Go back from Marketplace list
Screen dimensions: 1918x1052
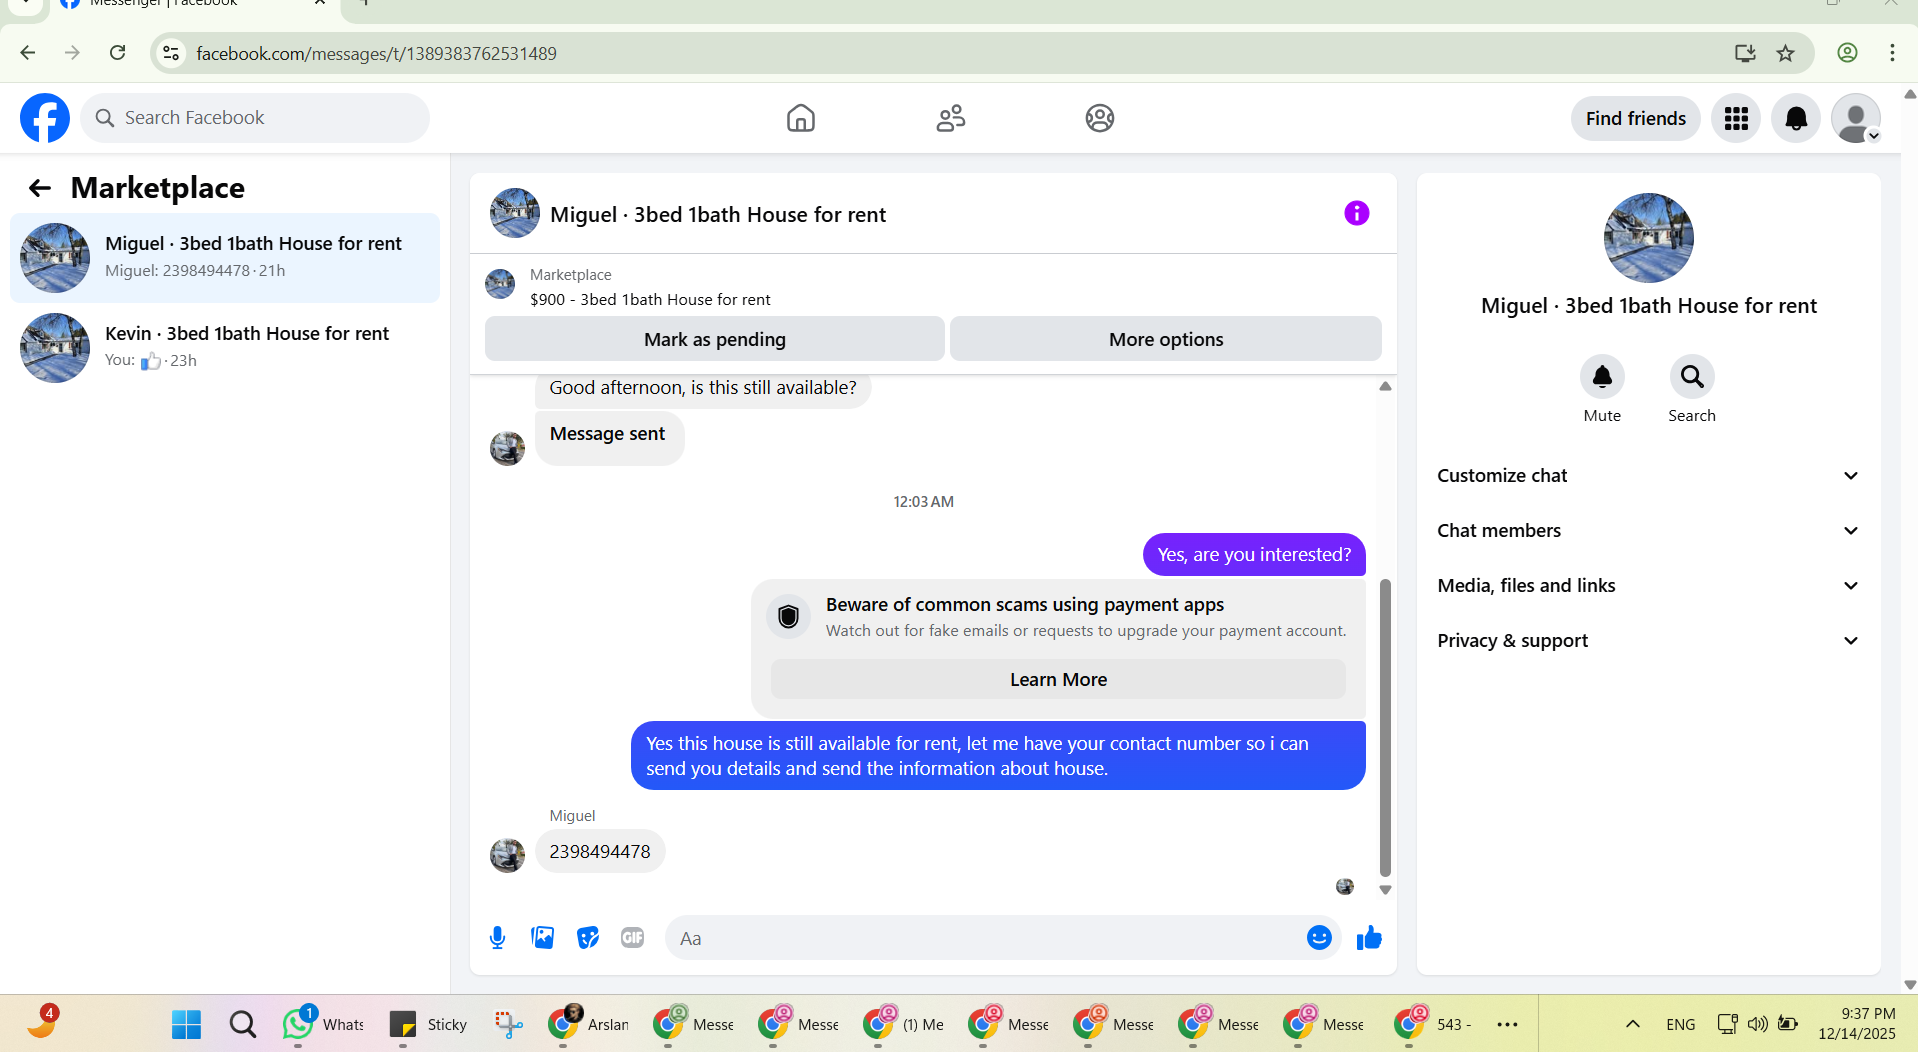click(x=40, y=188)
